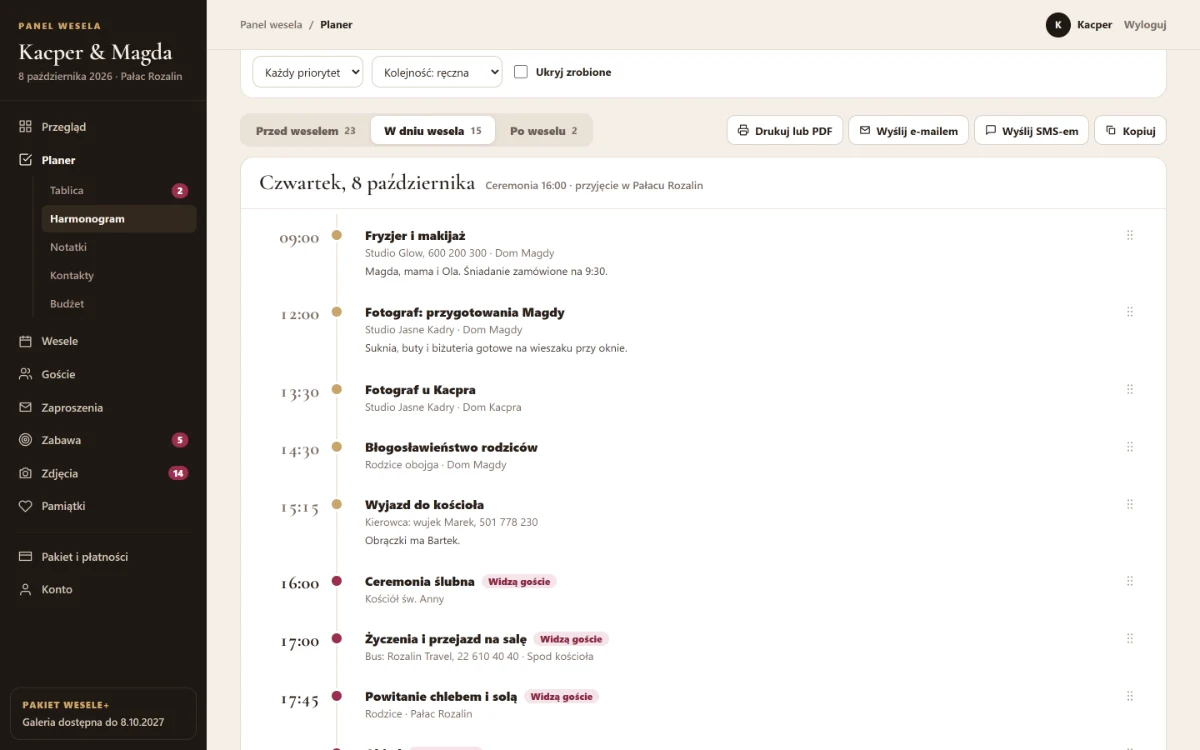Click drag handle for Życzenia i przejazd na salę

(x=1130, y=638)
